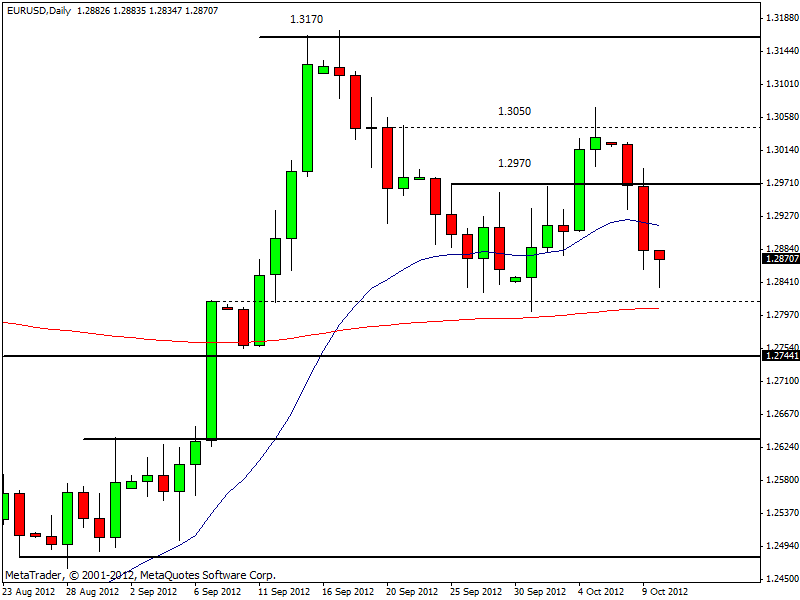
Task: Click the current price tag 1.28707
Action: coord(780,258)
